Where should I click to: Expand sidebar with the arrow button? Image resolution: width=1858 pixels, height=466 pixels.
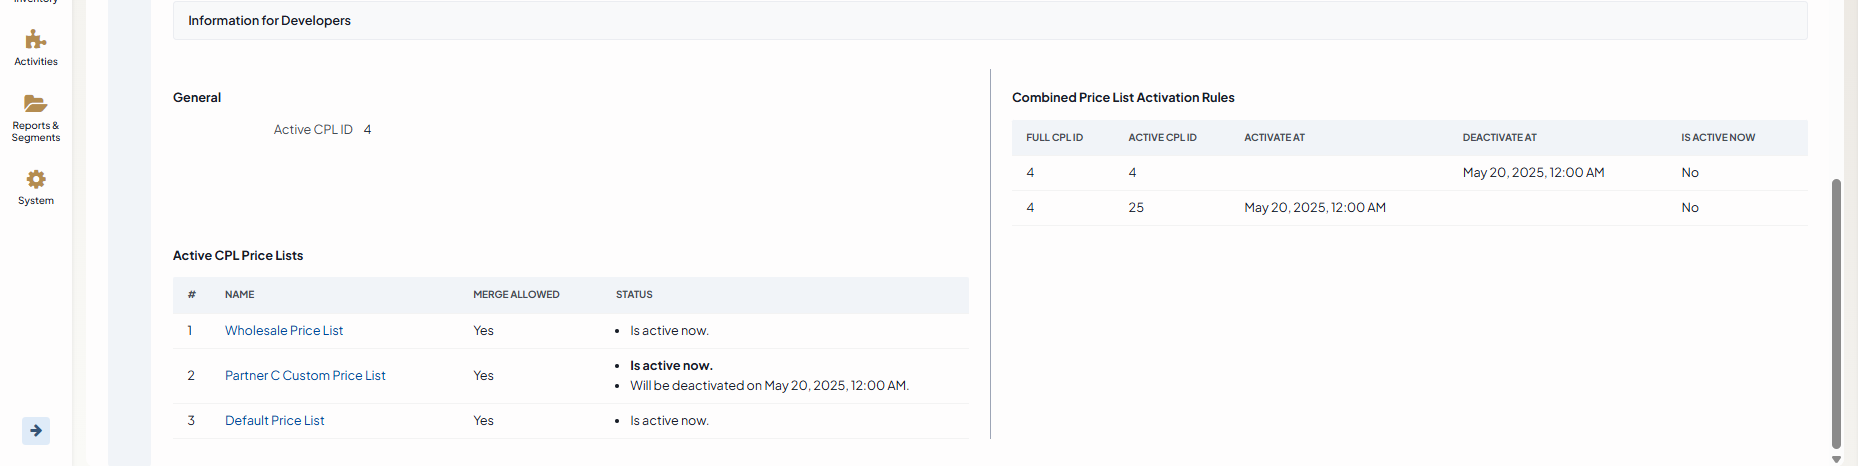(36, 431)
